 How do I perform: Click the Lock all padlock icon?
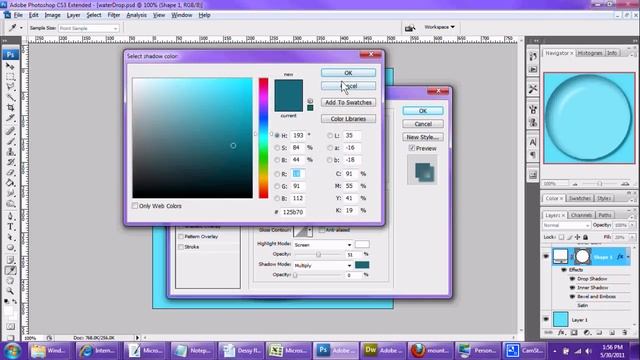585,237
